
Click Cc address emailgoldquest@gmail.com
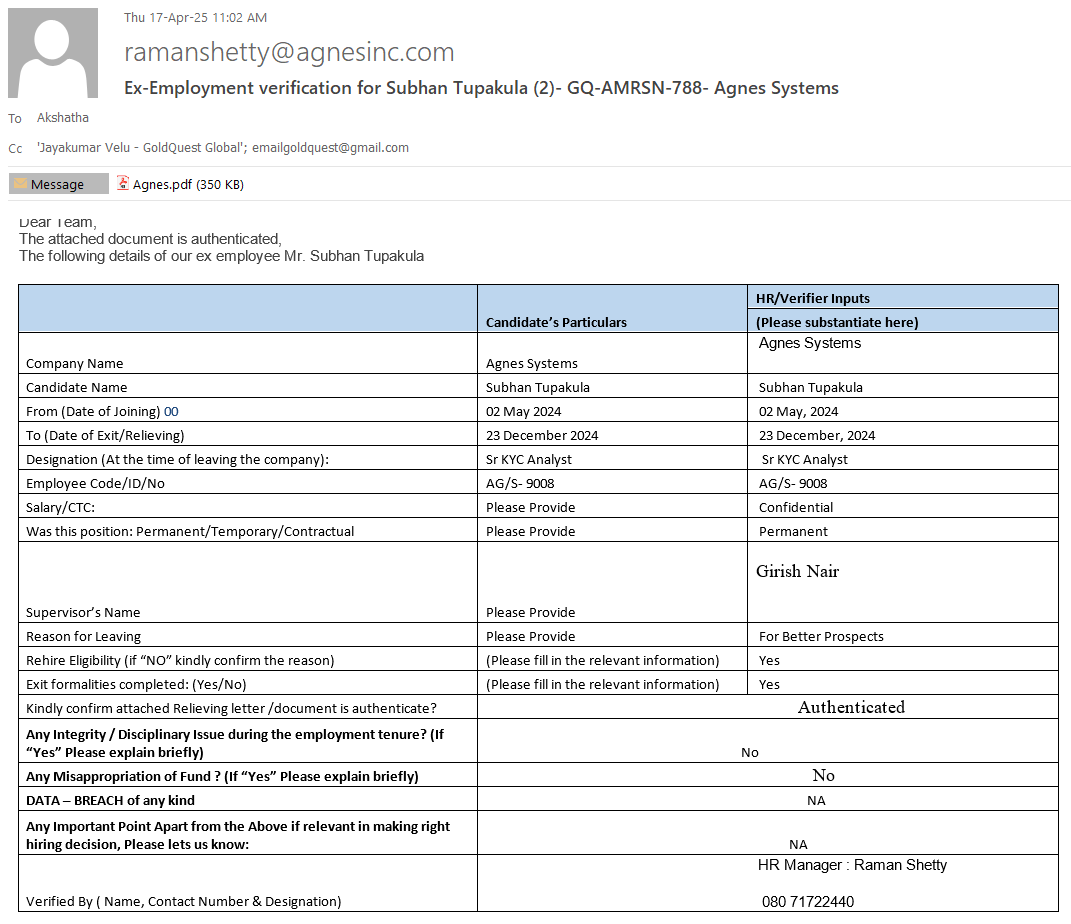[330, 148]
